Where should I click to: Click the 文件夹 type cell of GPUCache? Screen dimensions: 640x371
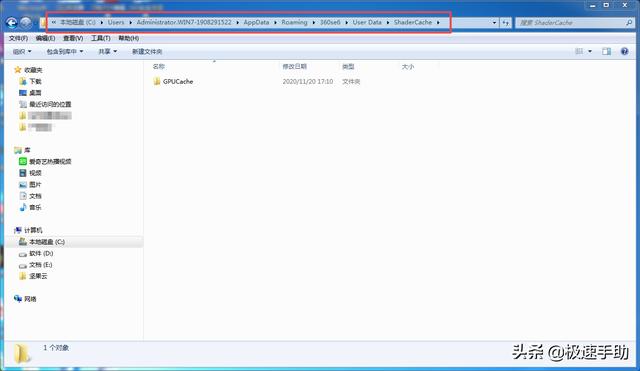tap(351, 82)
